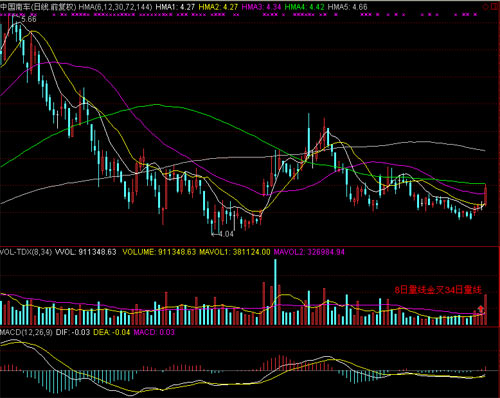The height and width of the screenshot is (398, 500).
Task: Select the green HMA4: 4.42 value
Action: pos(304,7)
